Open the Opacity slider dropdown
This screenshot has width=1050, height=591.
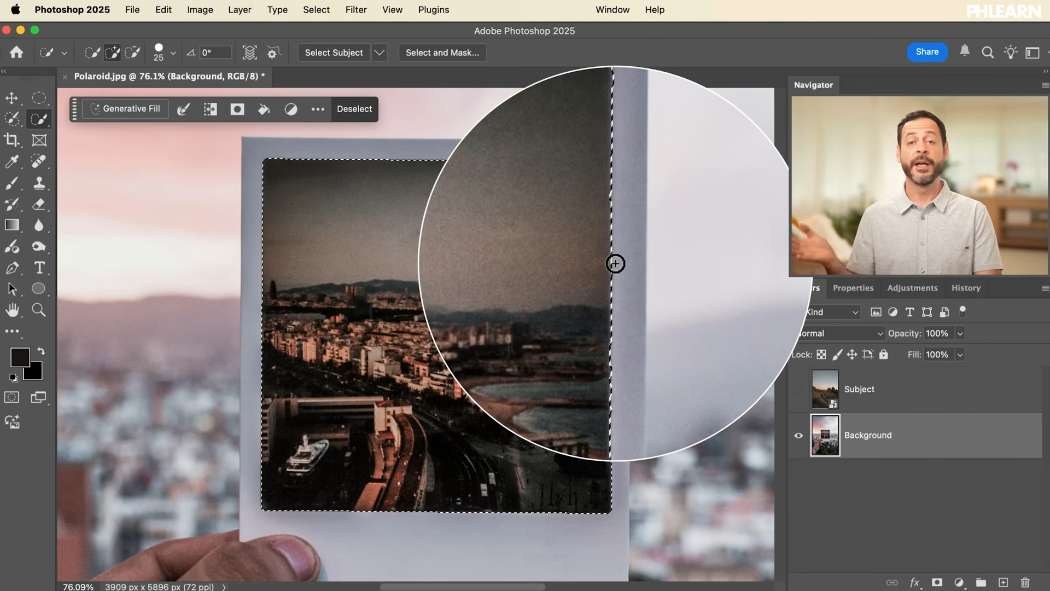tap(960, 333)
